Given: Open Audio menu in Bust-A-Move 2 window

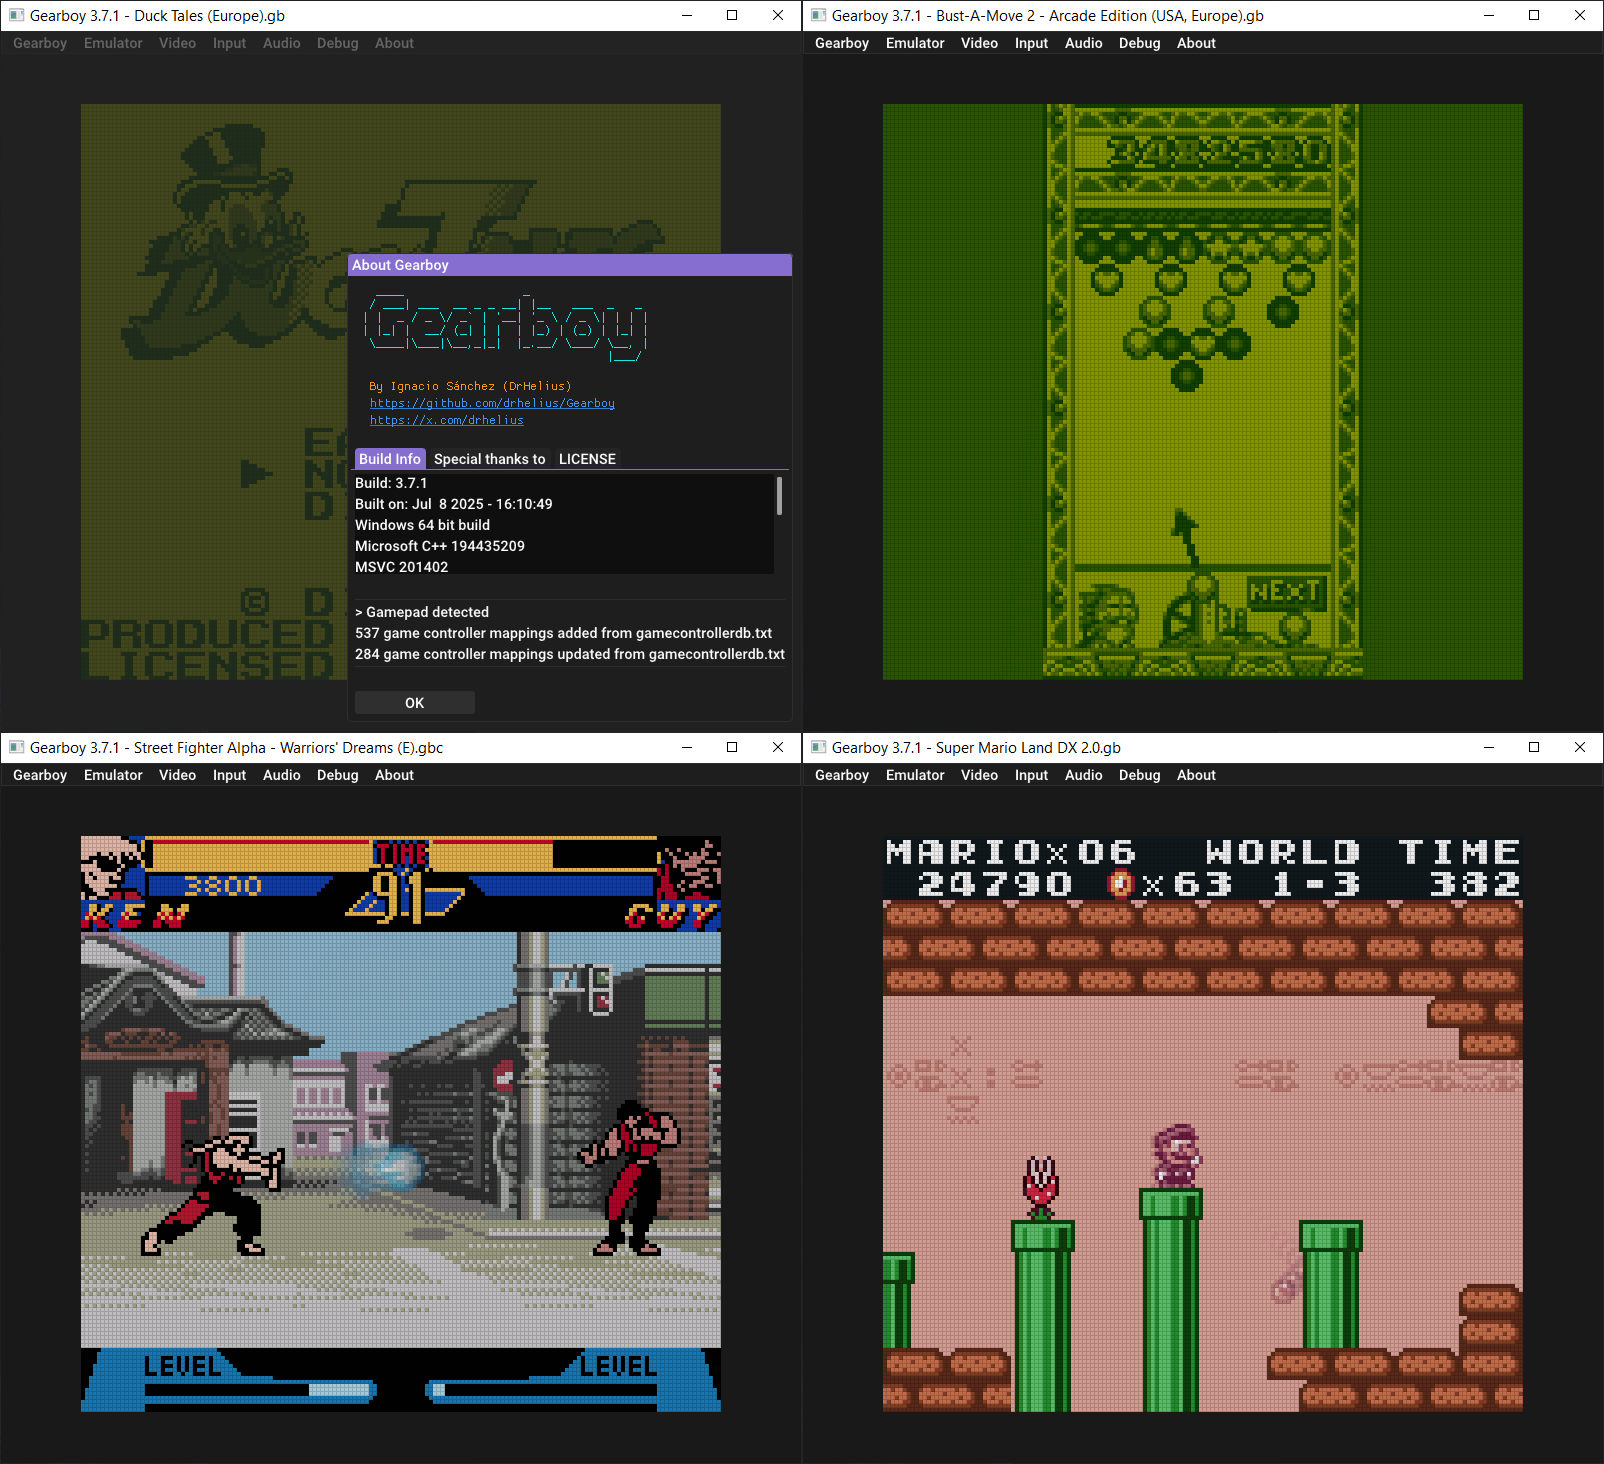Looking at the screenshot, I should 1083,43.
